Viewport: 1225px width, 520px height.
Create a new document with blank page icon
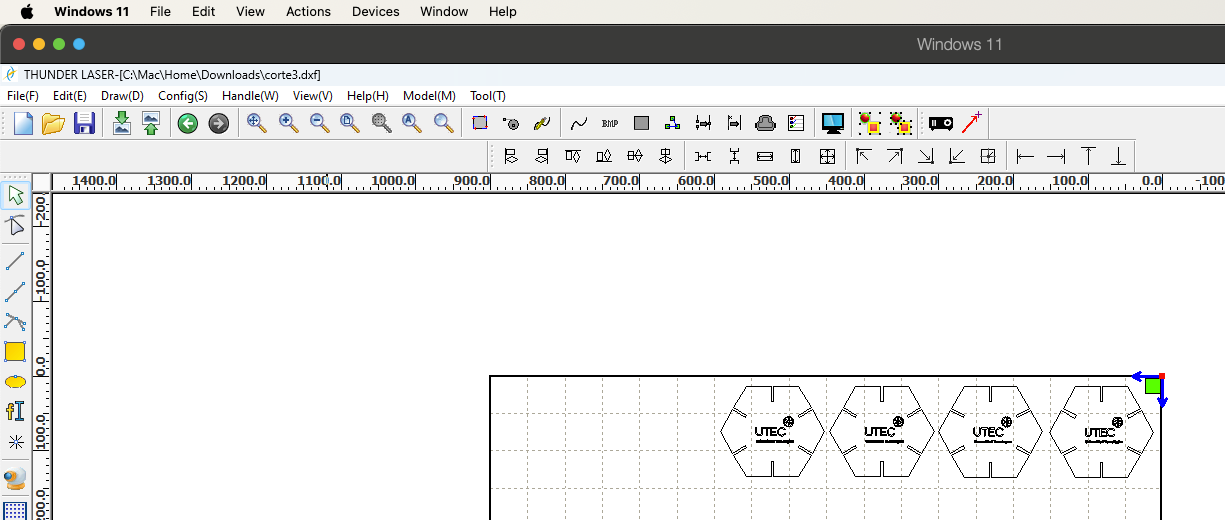(23, 123)
